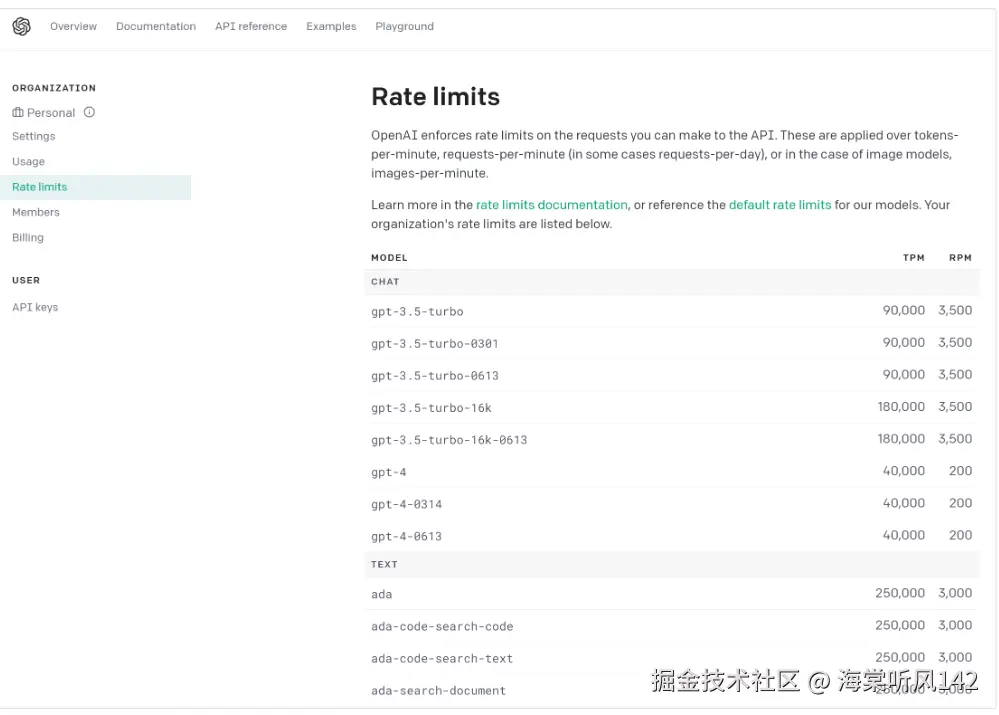
Task: Open Billing in the sidebar
Action: coord(28,238)
